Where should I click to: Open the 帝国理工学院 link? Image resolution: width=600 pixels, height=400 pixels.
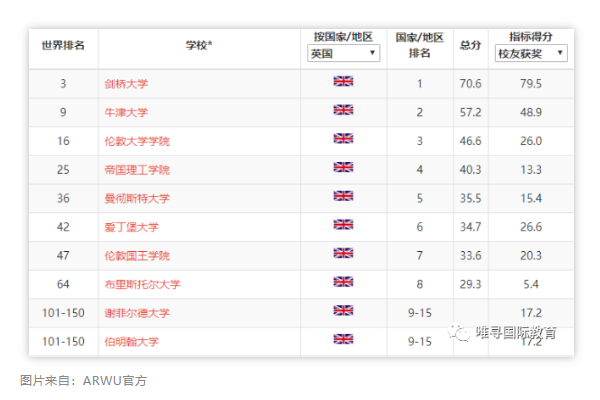[x=137, y=170]
